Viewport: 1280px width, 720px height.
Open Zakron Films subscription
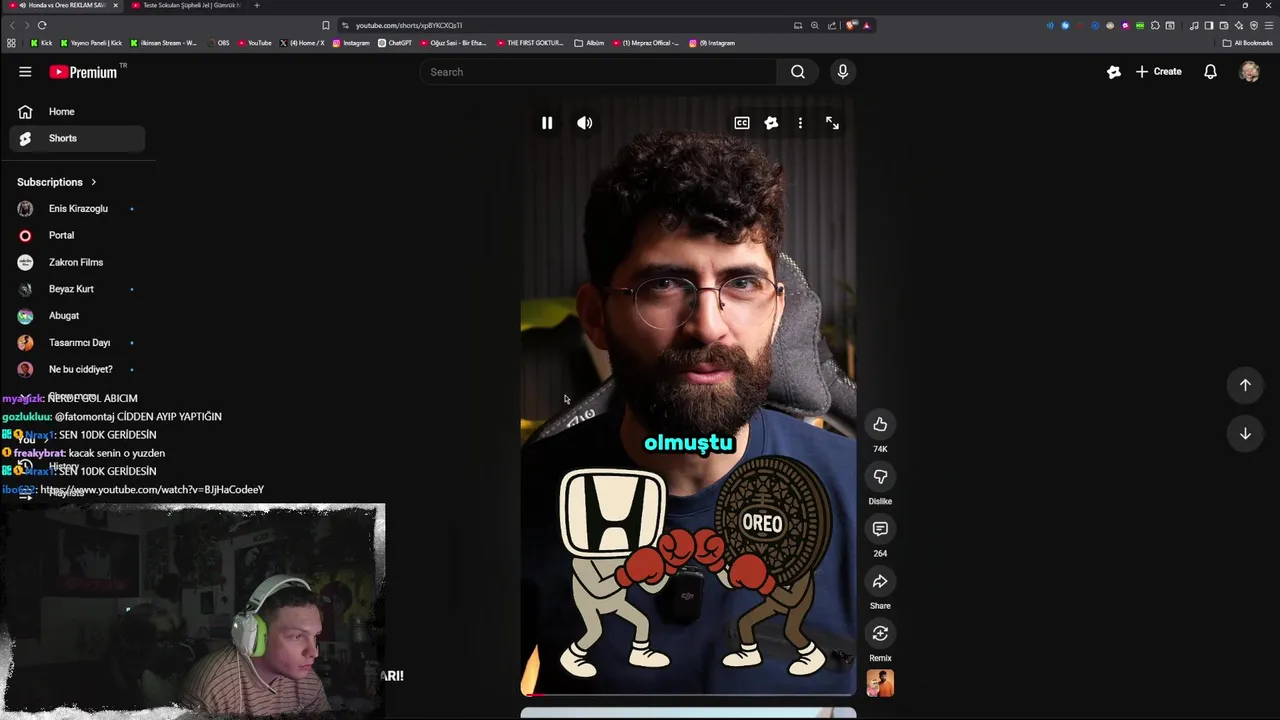point(77,262)
